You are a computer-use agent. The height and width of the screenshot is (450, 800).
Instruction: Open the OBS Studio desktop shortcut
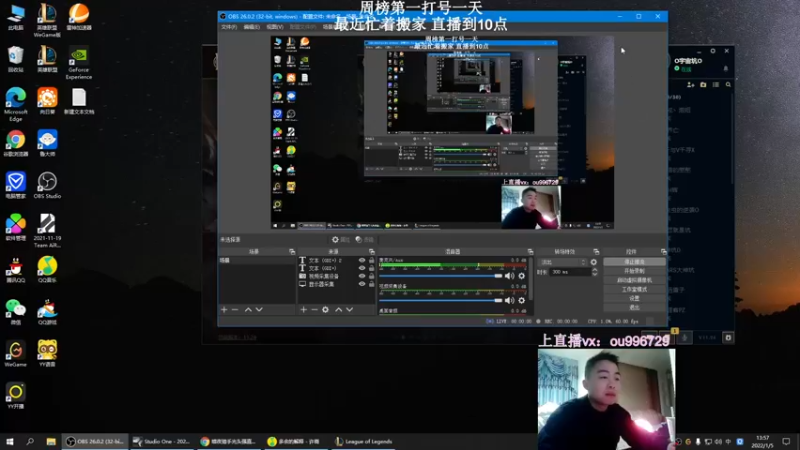(x=47, y=185)
